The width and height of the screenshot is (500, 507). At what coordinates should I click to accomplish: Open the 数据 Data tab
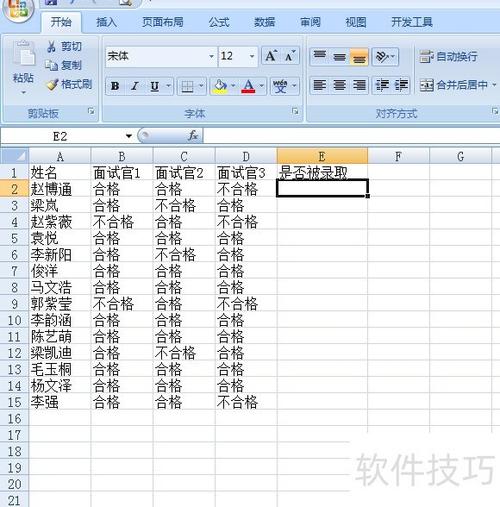tap(265, 22)
